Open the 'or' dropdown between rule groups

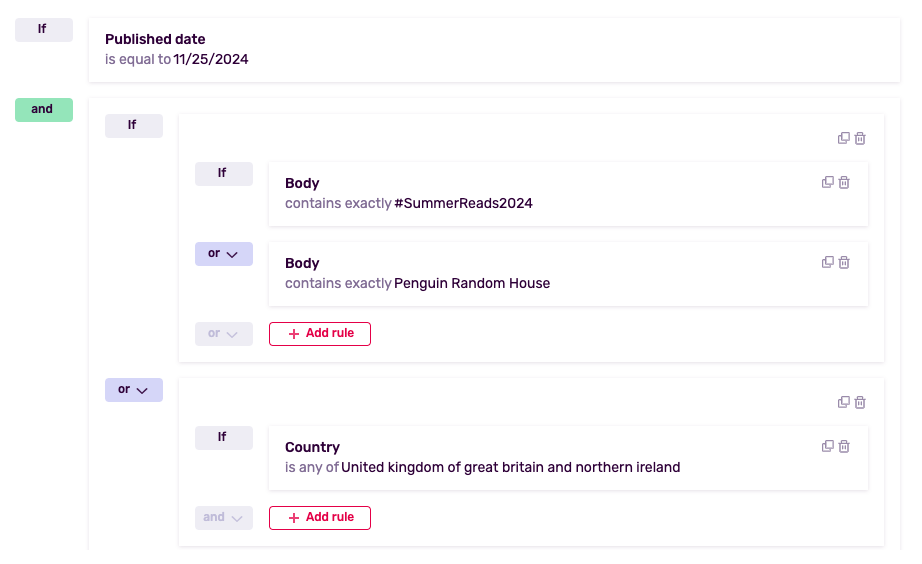tap(133, 390)
